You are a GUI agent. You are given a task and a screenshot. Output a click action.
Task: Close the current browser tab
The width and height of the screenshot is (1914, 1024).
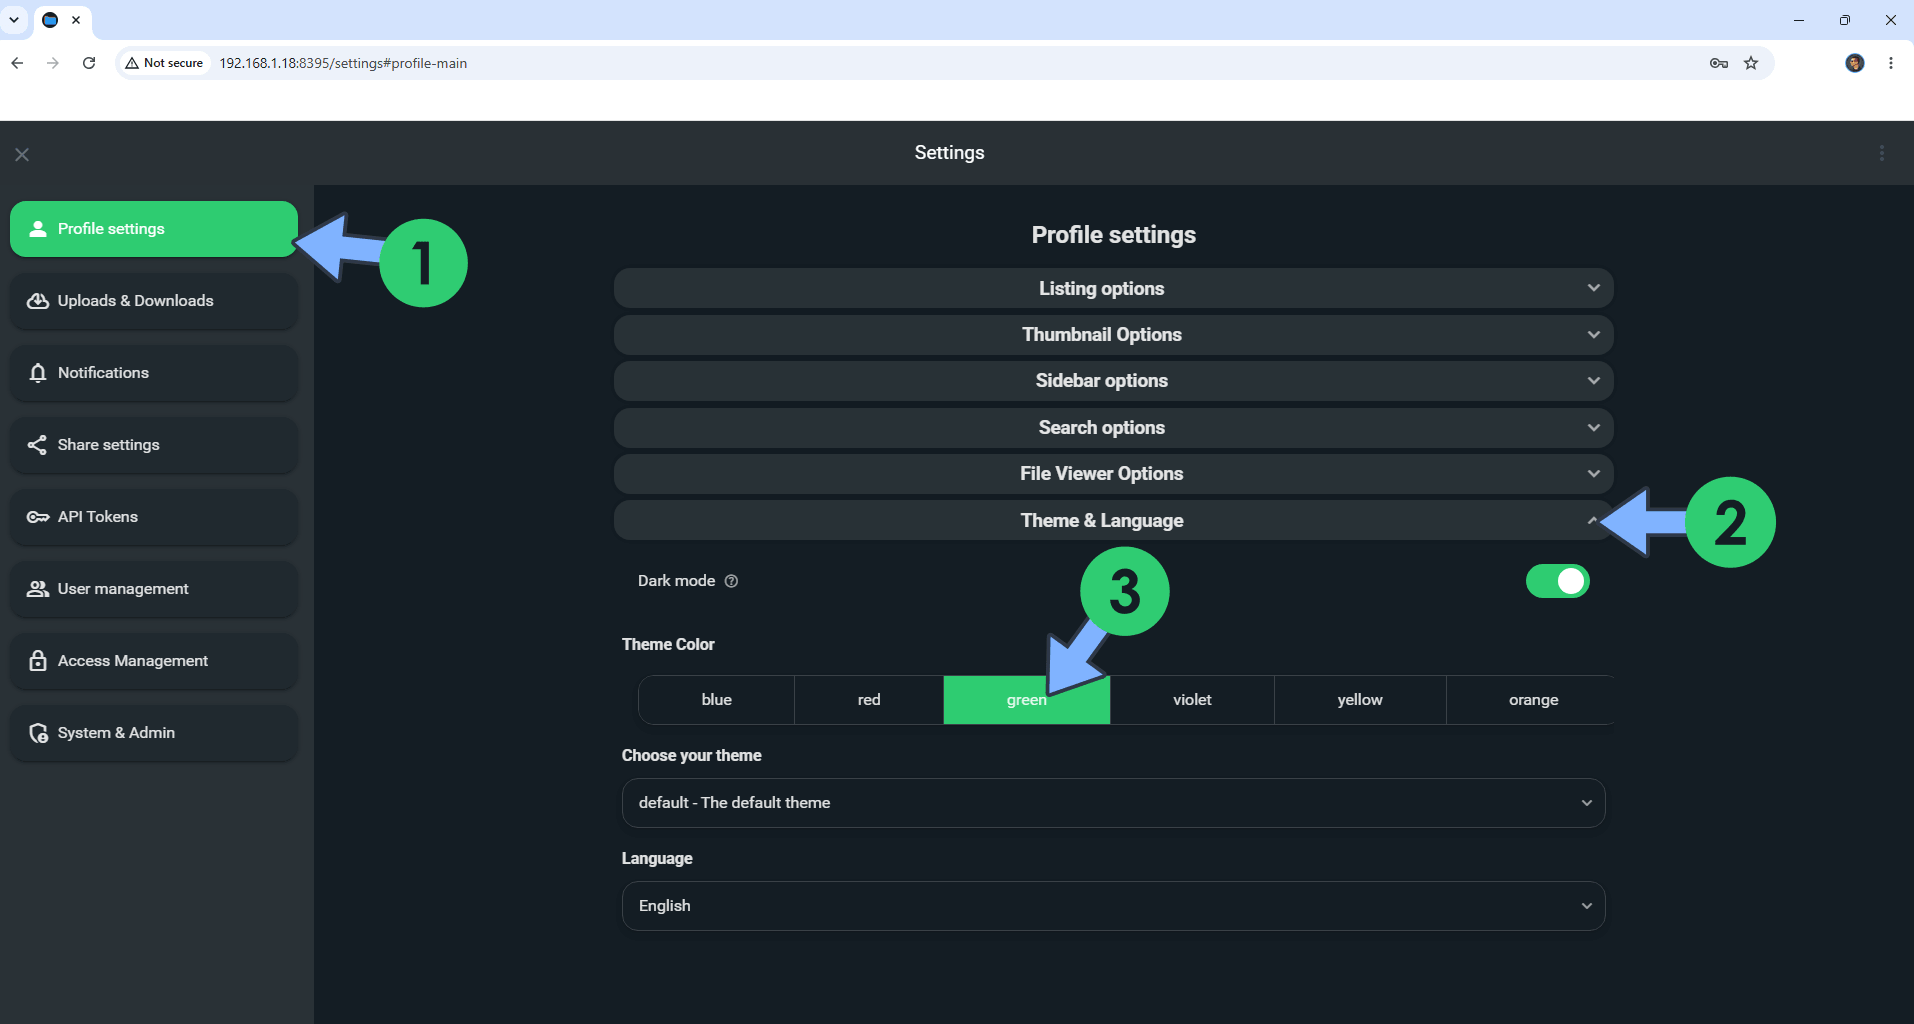tap(76, 20)
